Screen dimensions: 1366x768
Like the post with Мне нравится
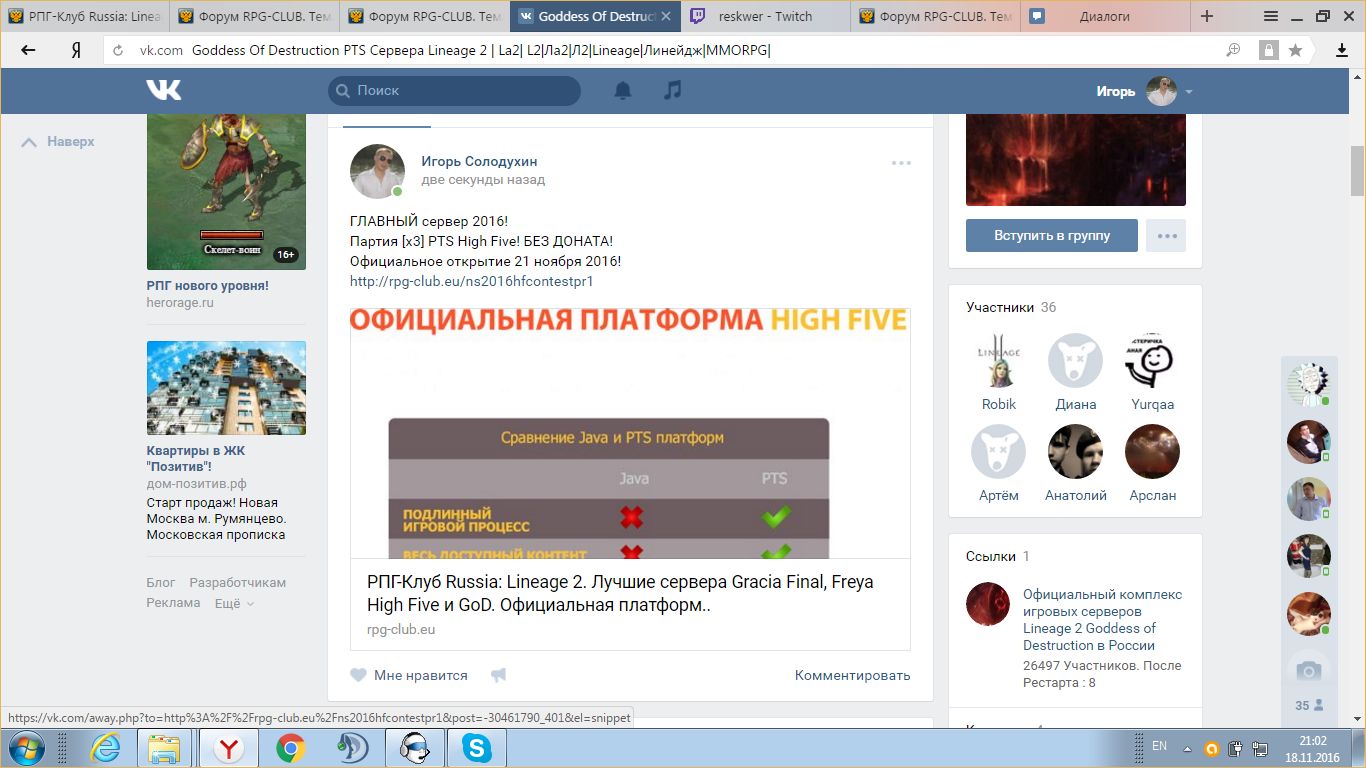tap(409, 675)
